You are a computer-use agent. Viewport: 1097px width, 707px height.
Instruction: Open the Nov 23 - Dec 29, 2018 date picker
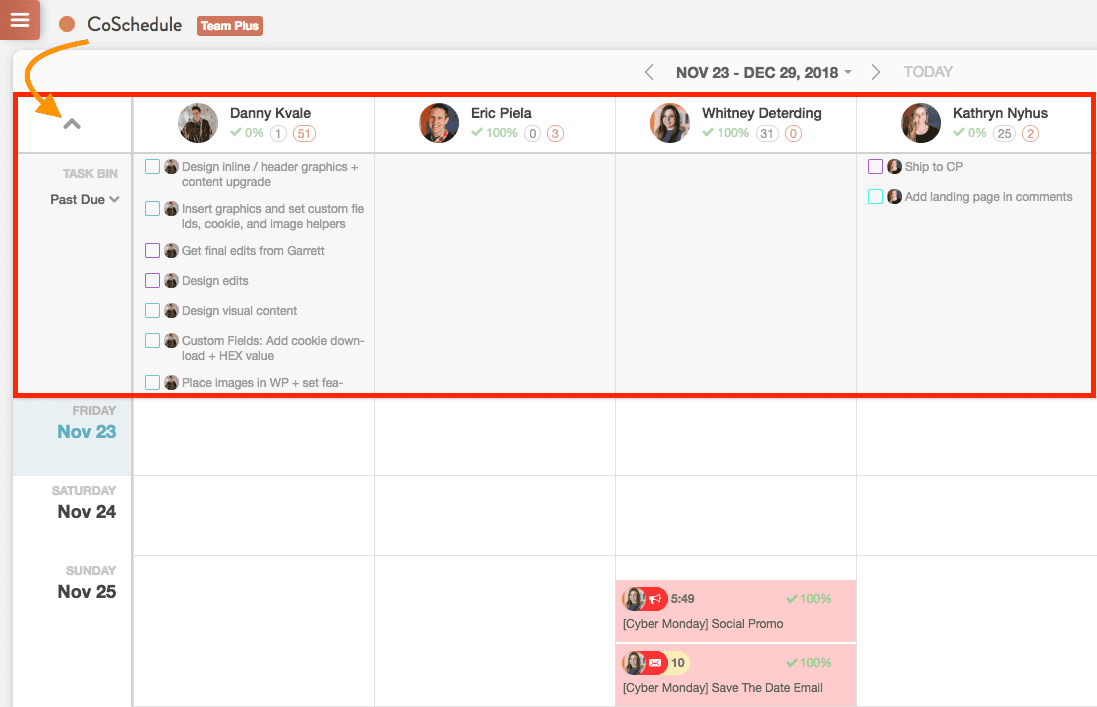763,73
